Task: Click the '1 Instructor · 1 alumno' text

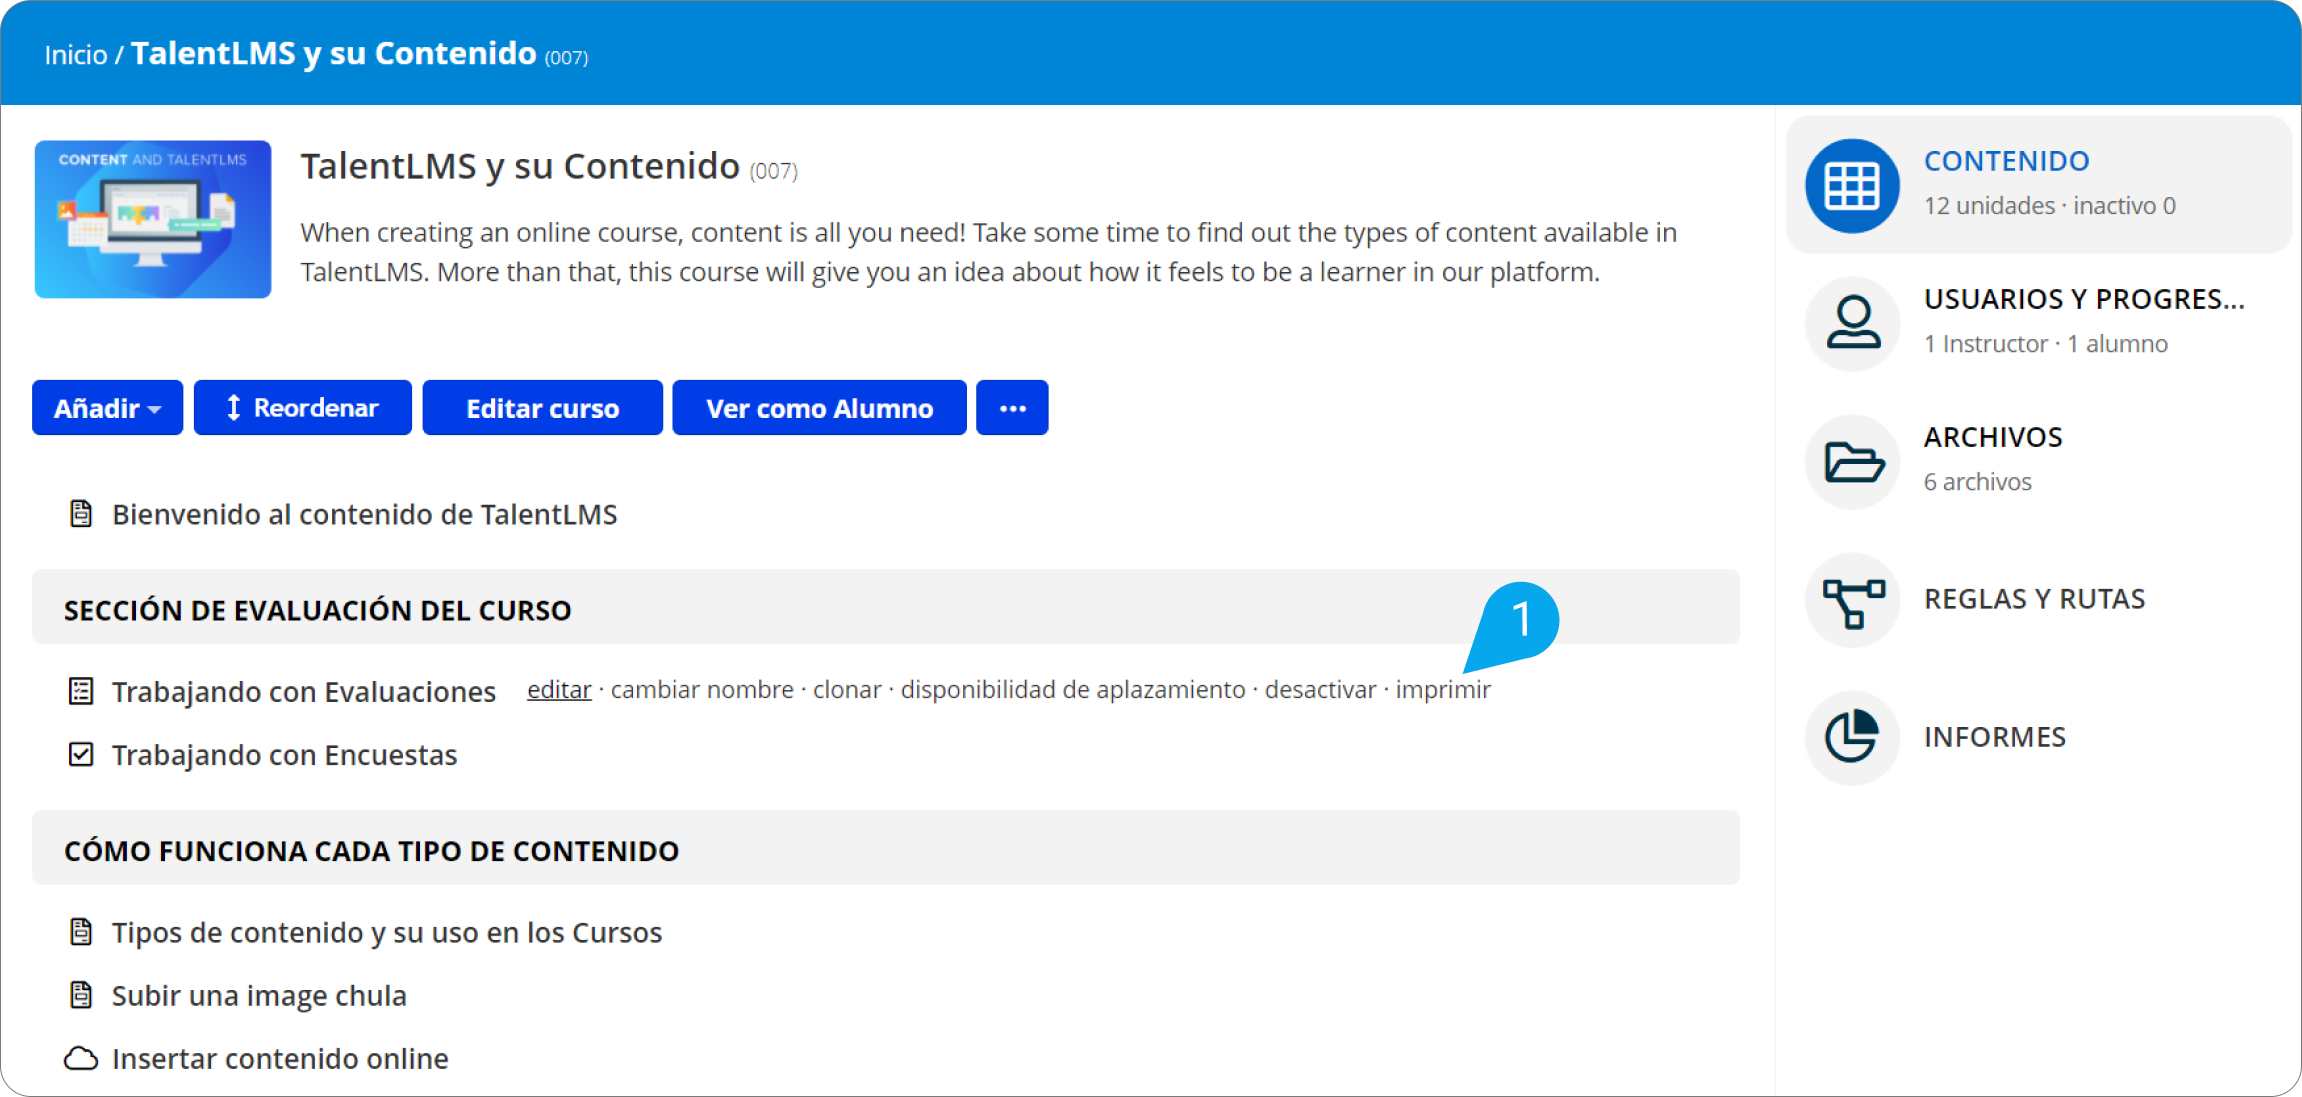Action: 2046,344
